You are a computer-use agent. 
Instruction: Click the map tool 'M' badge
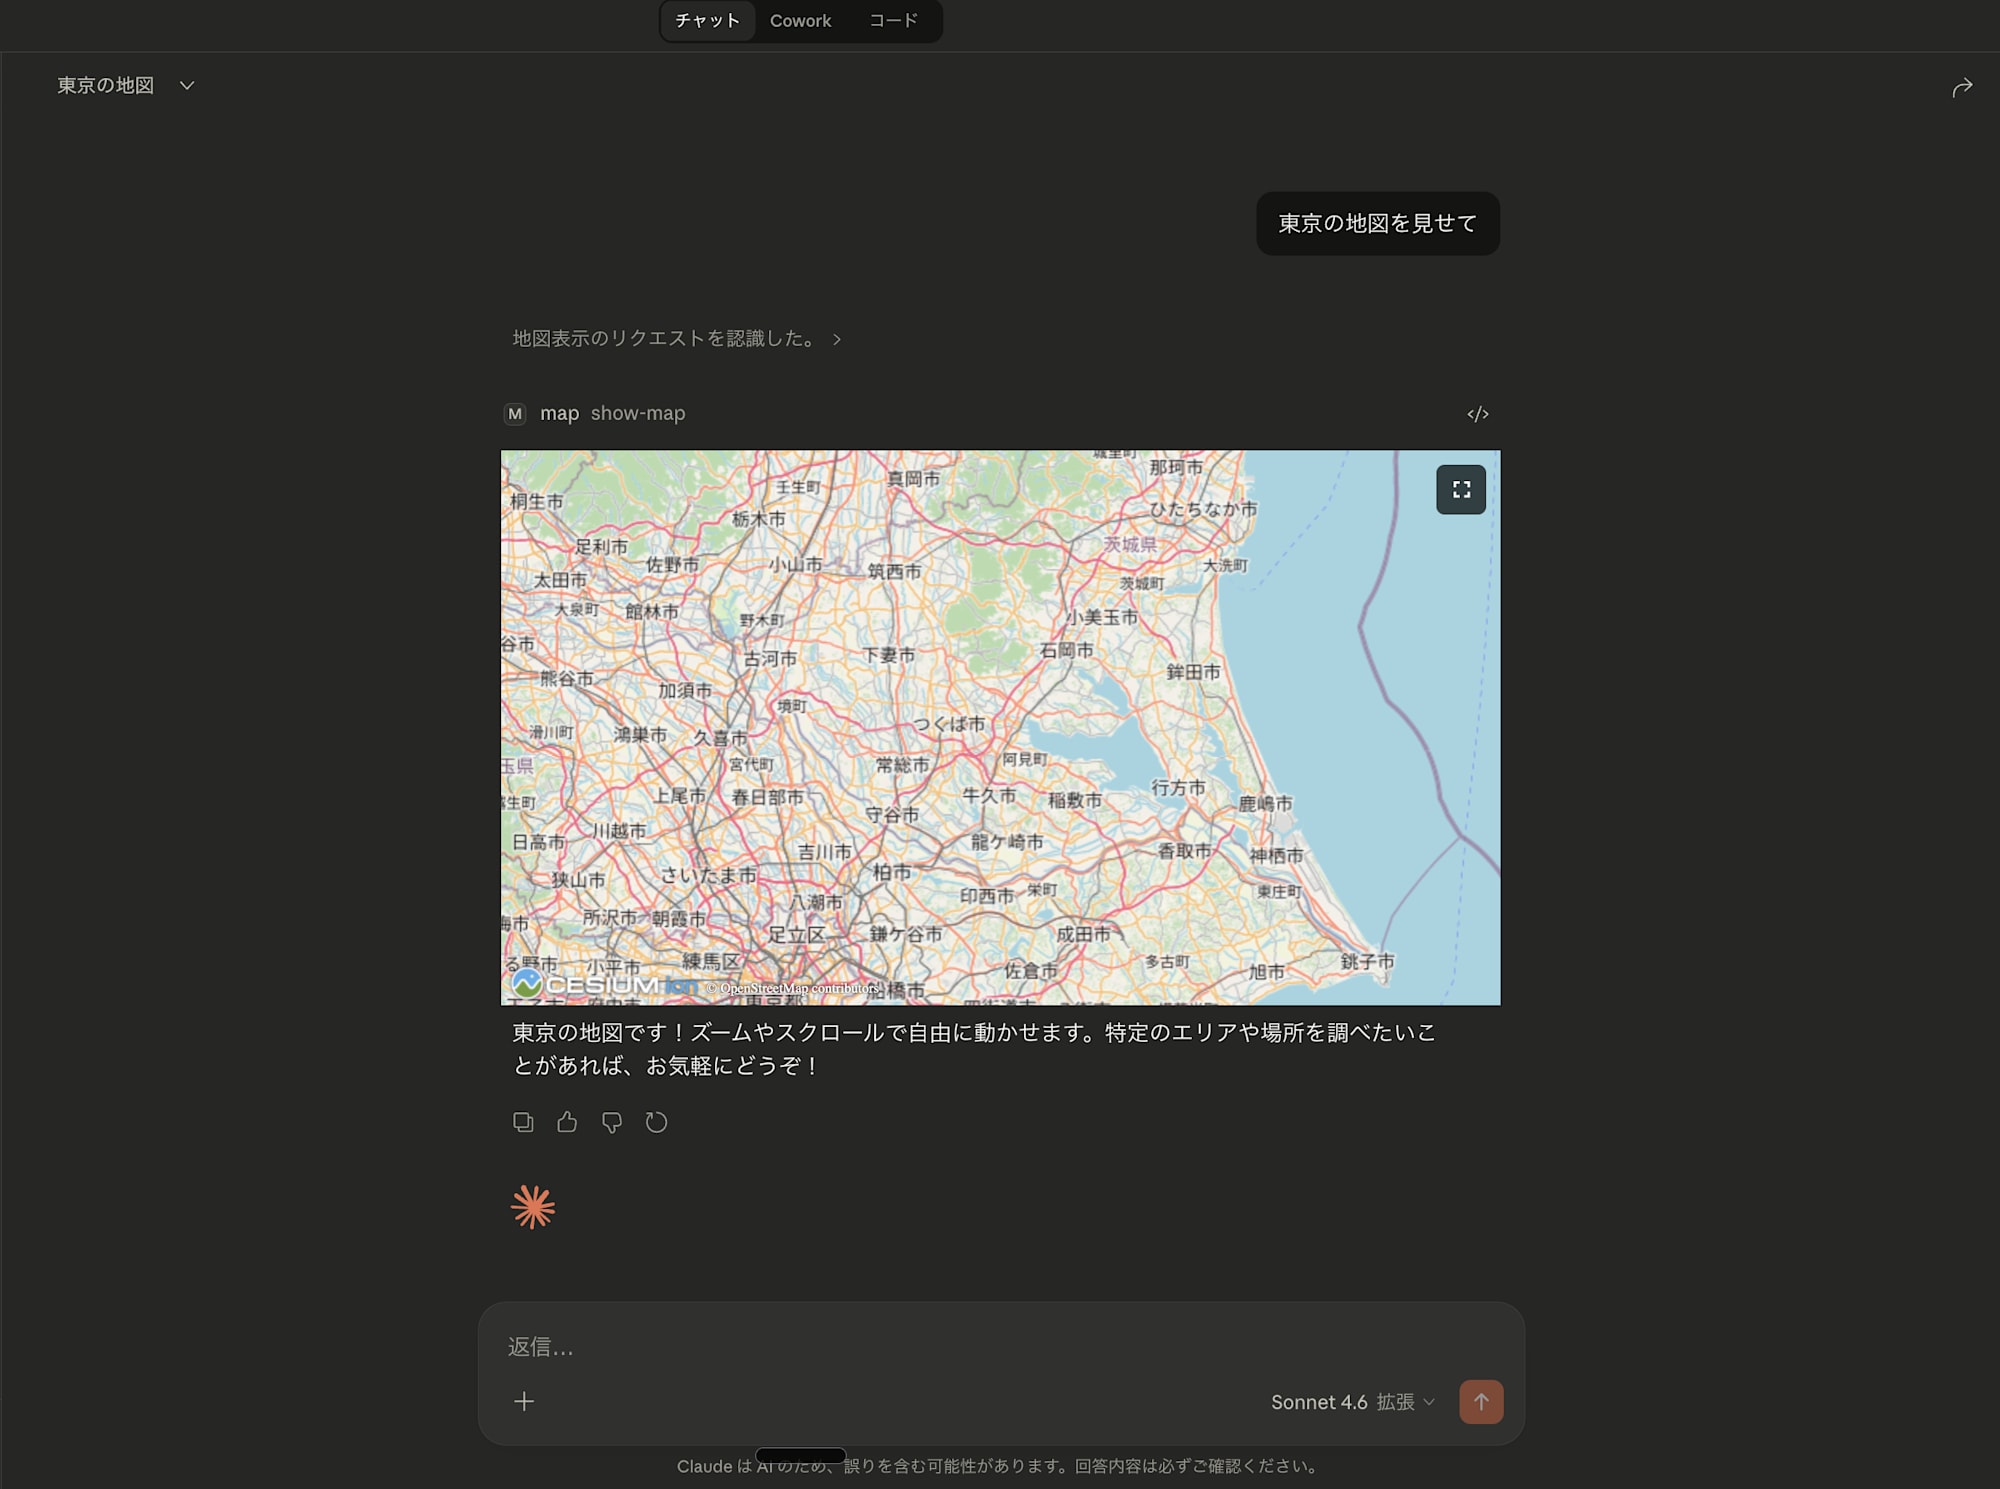[515, 413]
